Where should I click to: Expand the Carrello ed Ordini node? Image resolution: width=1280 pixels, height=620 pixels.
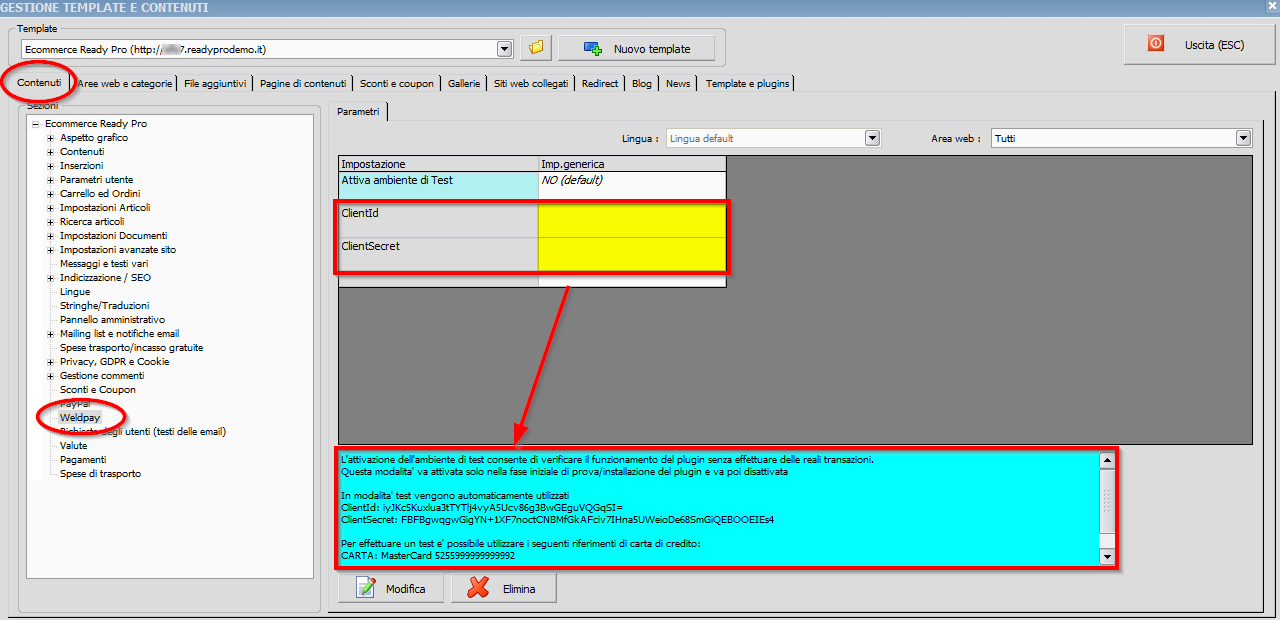tap(50, 194)
